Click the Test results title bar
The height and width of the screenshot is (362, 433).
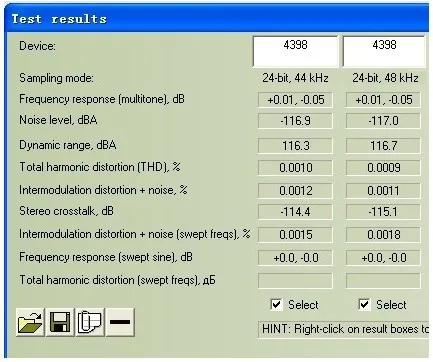(217, 19)
